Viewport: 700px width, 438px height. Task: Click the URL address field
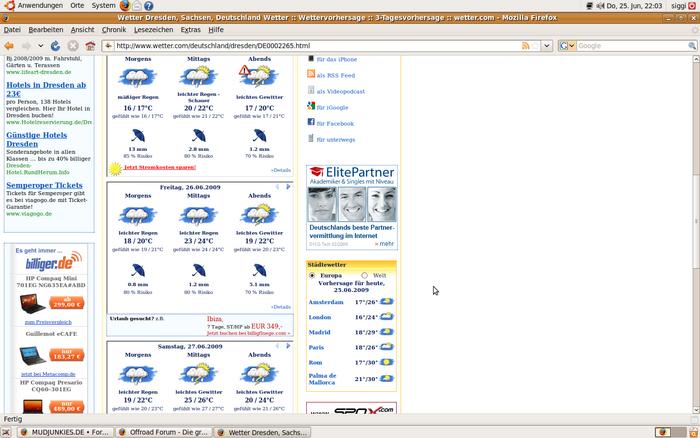pos(317,46)
